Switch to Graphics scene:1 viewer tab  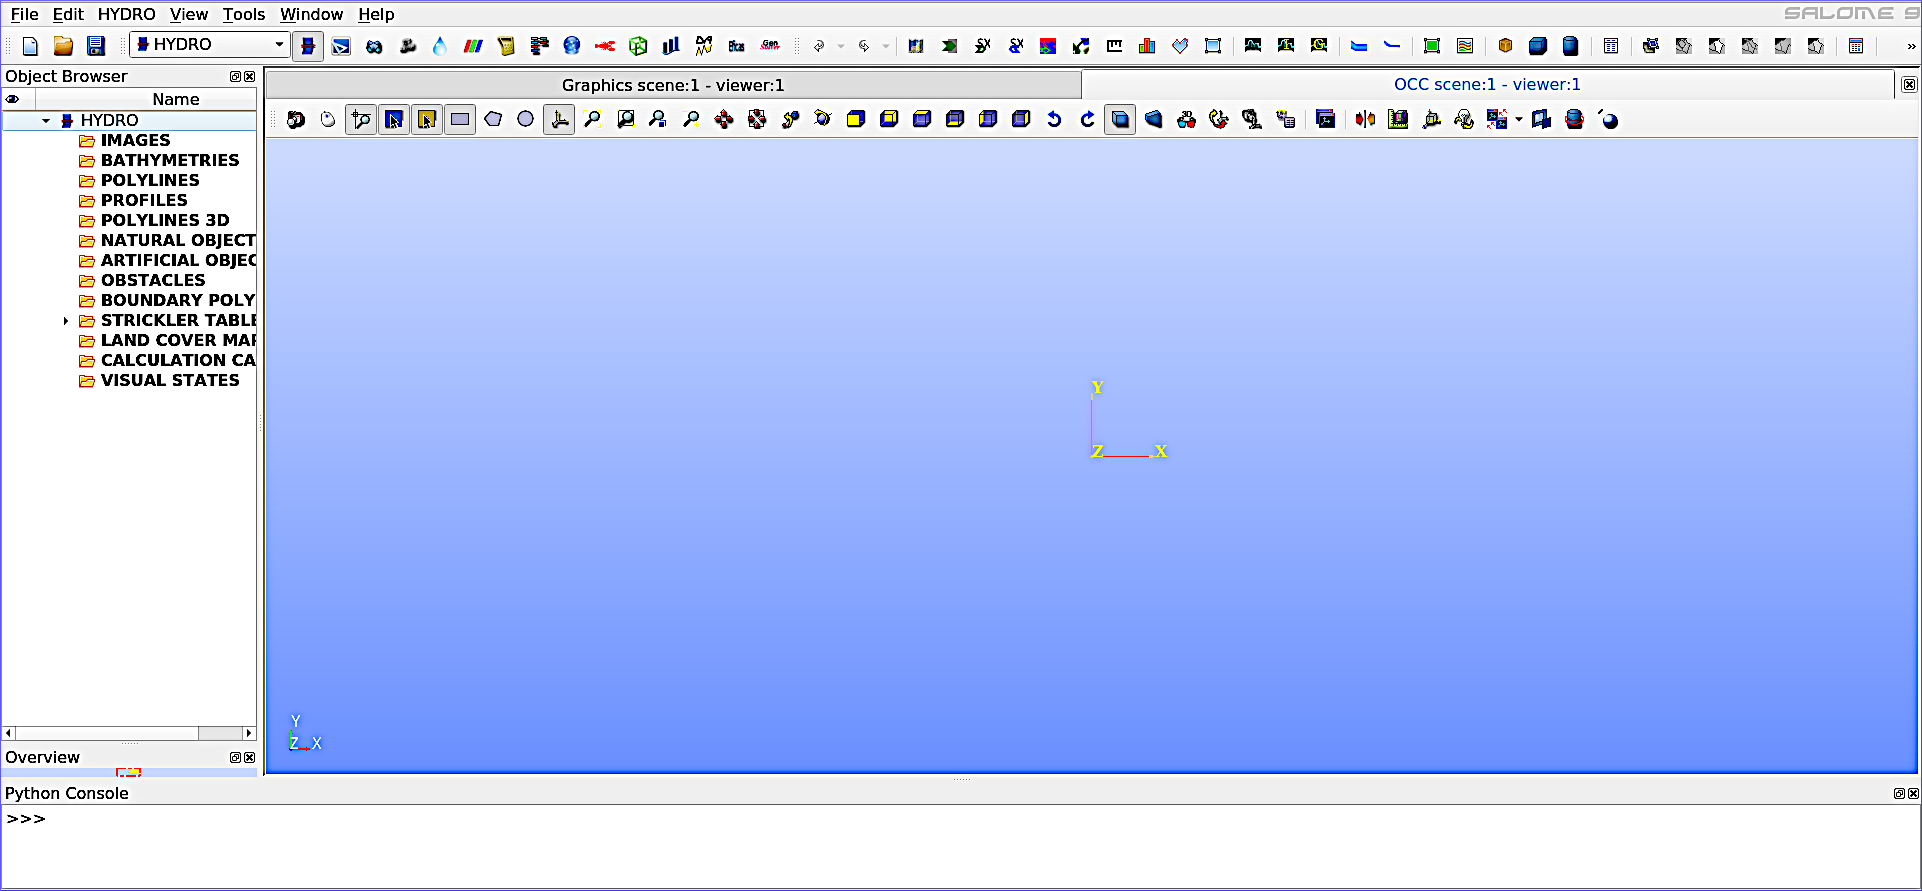(x=672, y=85)
